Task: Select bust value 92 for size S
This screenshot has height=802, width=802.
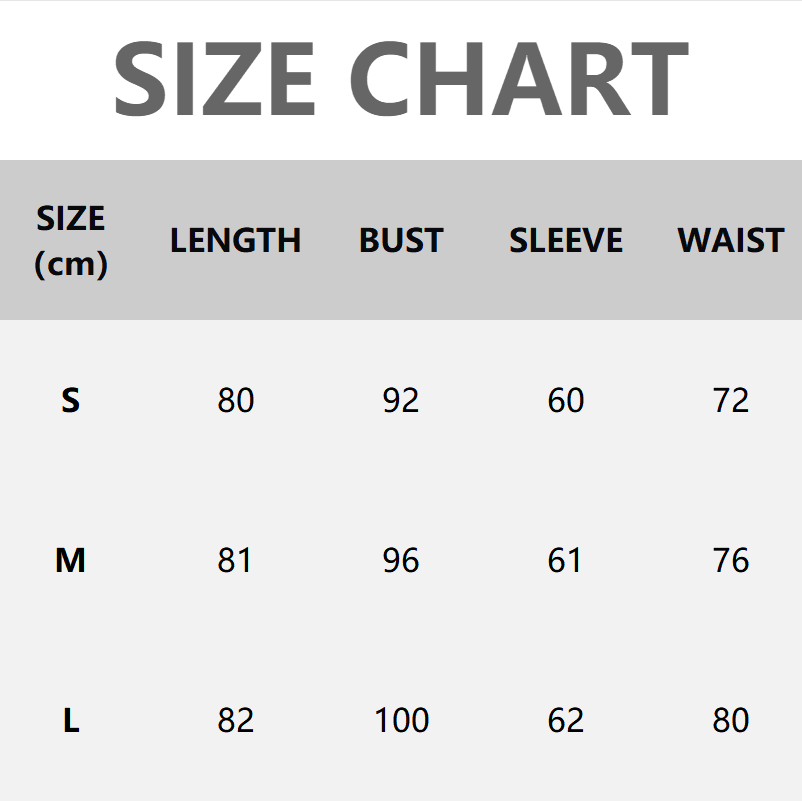Action: pyautogui.click(x=401, y=401)
